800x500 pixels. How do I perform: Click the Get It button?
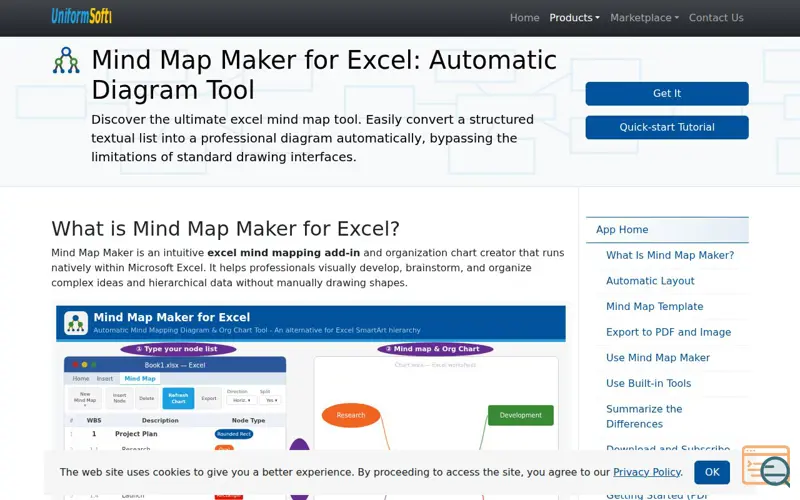pyautogui.click(x=667, y=93)
